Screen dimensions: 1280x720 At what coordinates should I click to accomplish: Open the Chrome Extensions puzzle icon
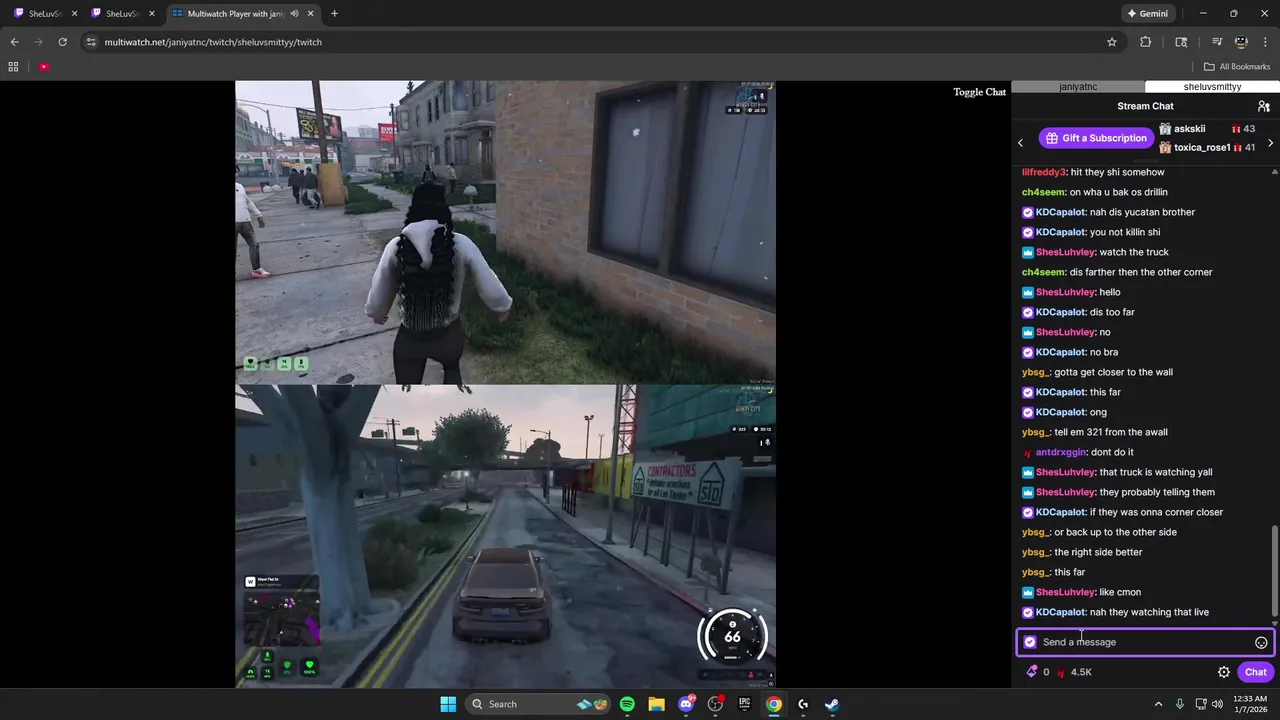[x=1146, y=42]
